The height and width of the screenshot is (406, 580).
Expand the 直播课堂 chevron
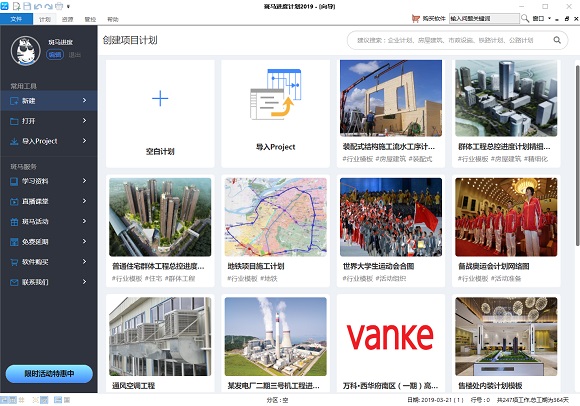(x=84, y=201)
